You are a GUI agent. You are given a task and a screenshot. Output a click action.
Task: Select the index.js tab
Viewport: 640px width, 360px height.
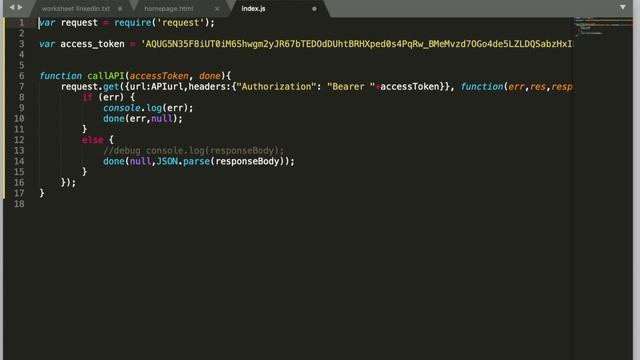[x=253, y=9]
